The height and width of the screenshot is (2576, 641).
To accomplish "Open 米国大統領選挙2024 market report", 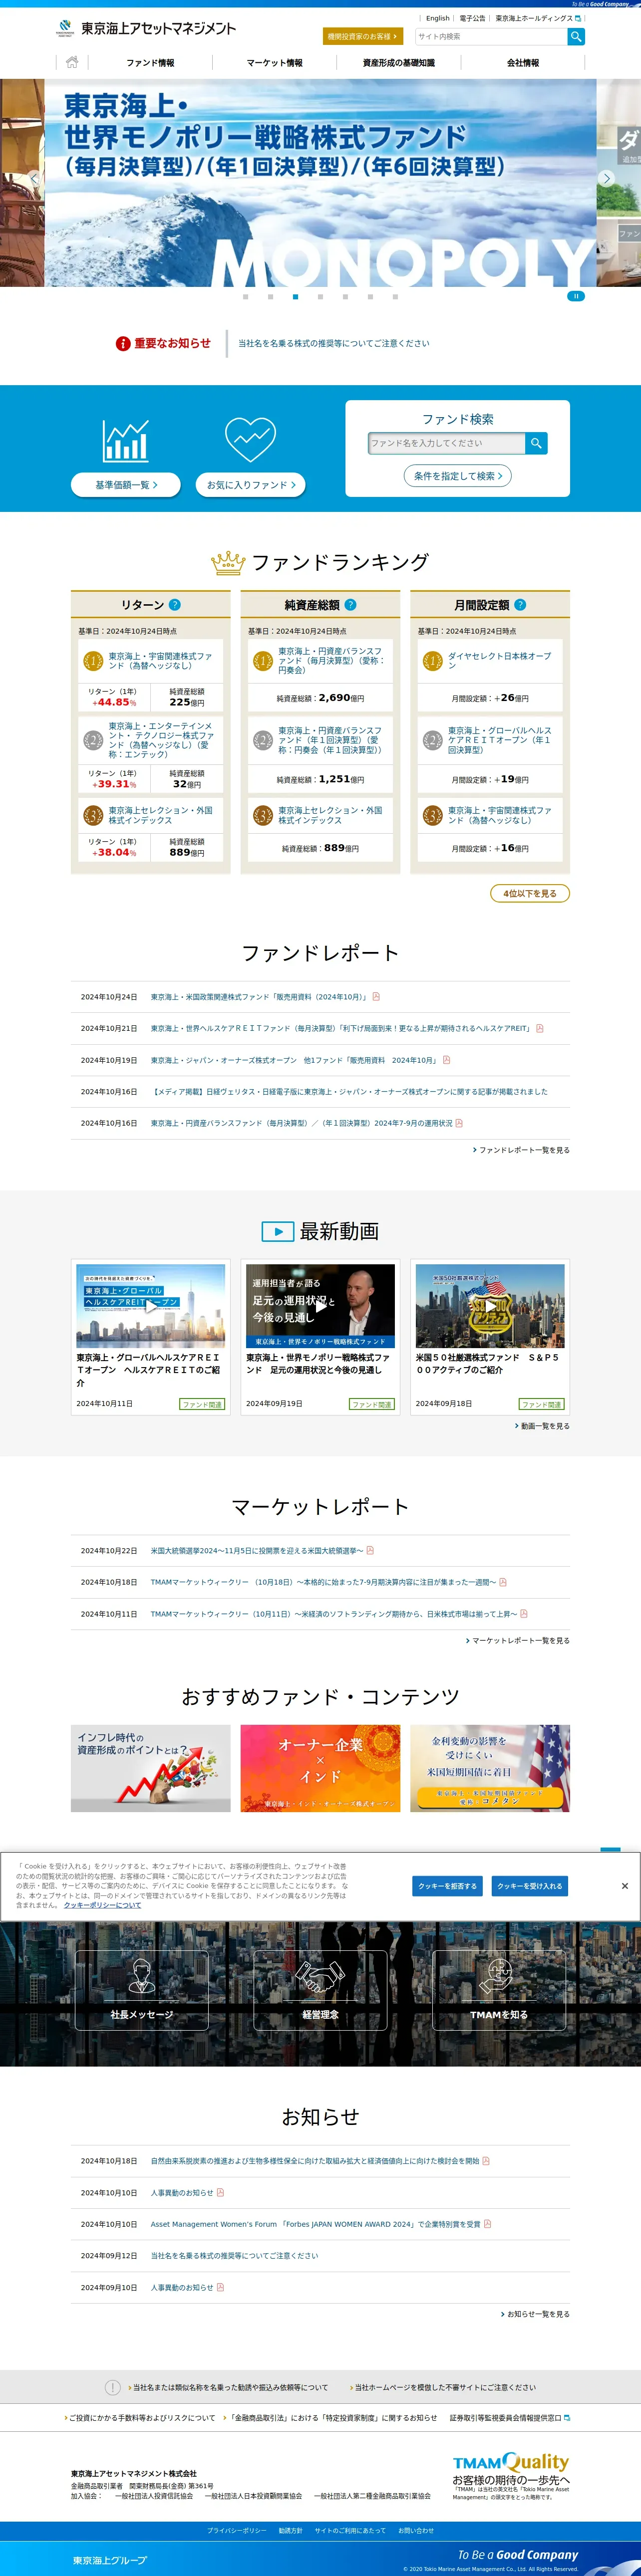I will click(257, 1551).
